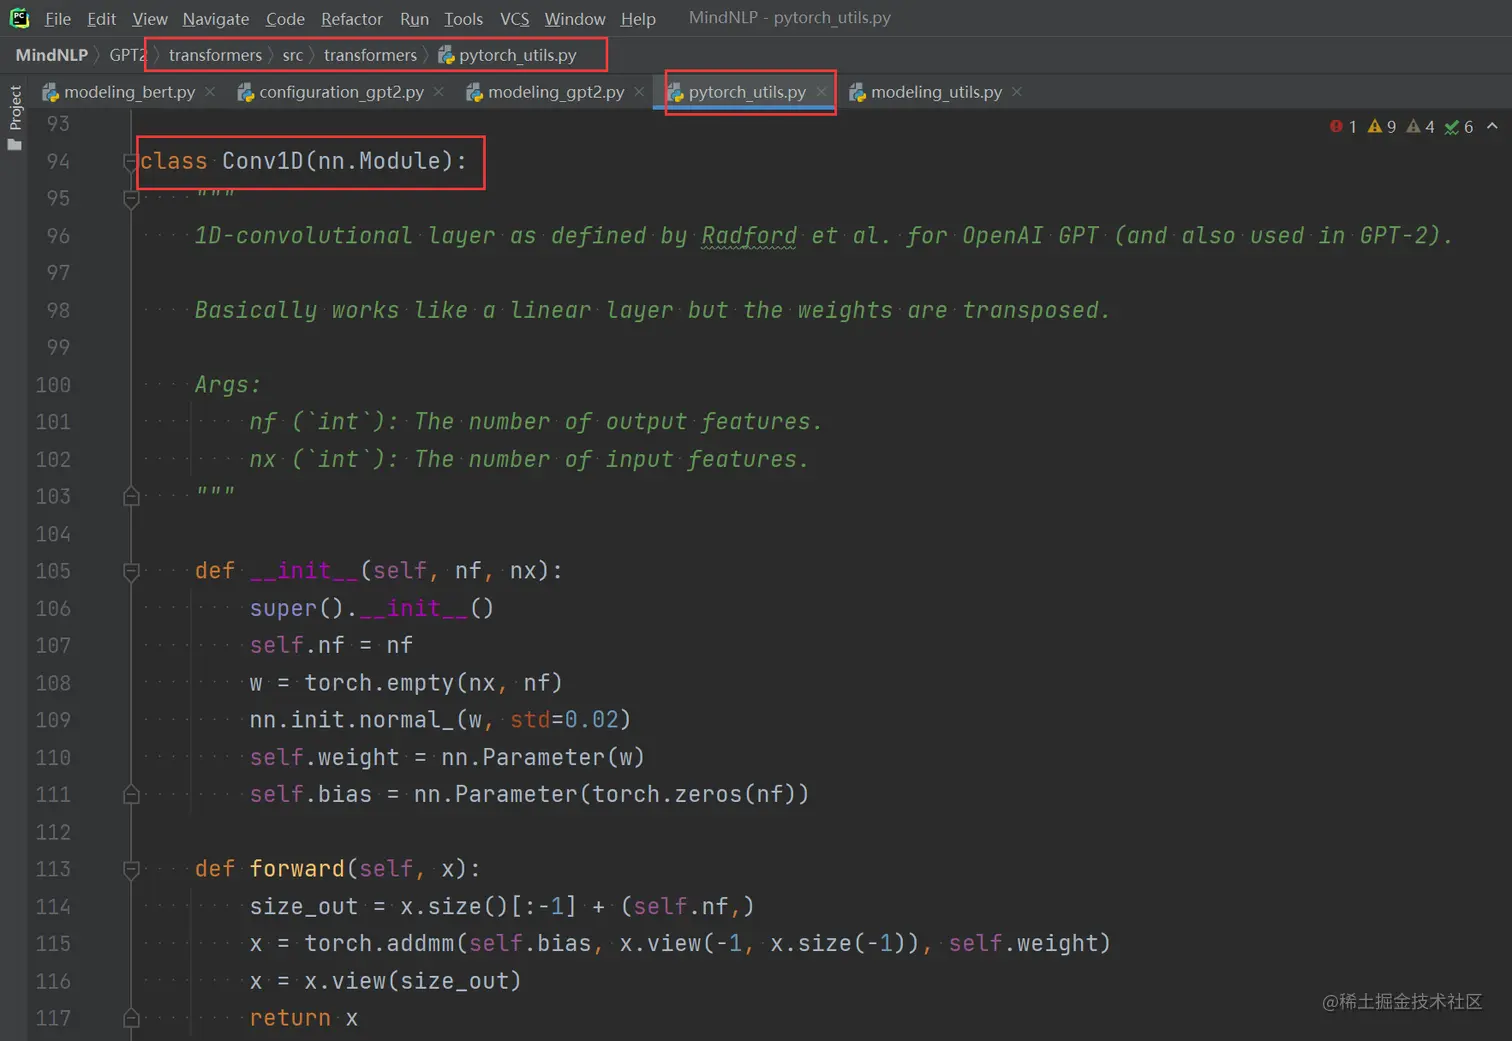Expand the inspections widget arrow
This screenshot has height=1041, width=1512.
coord(1492,126)
